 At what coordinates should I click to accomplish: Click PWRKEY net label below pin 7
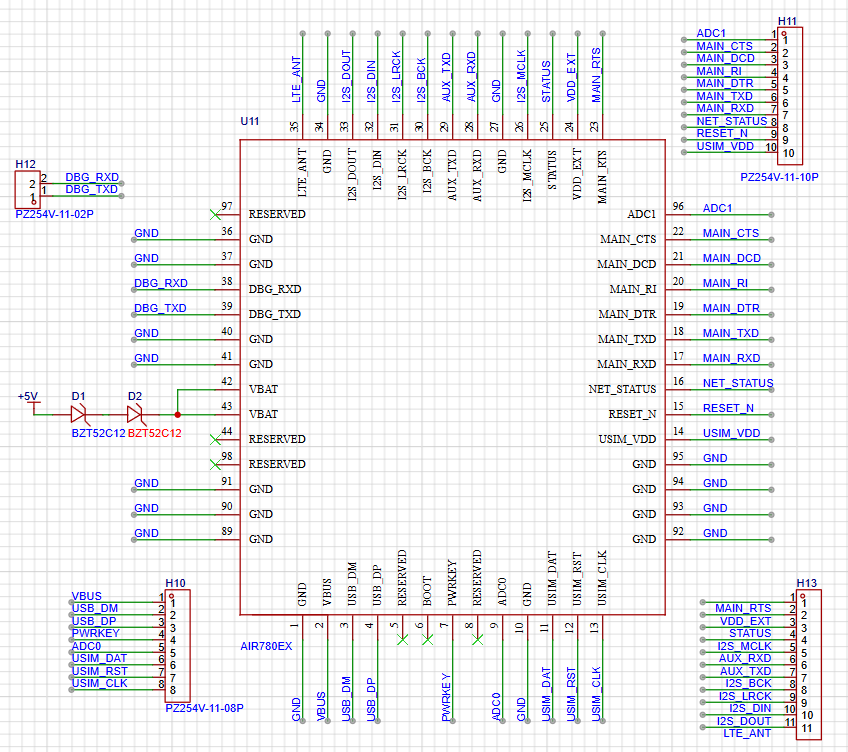pyautogui.click(x=446, y=697)
